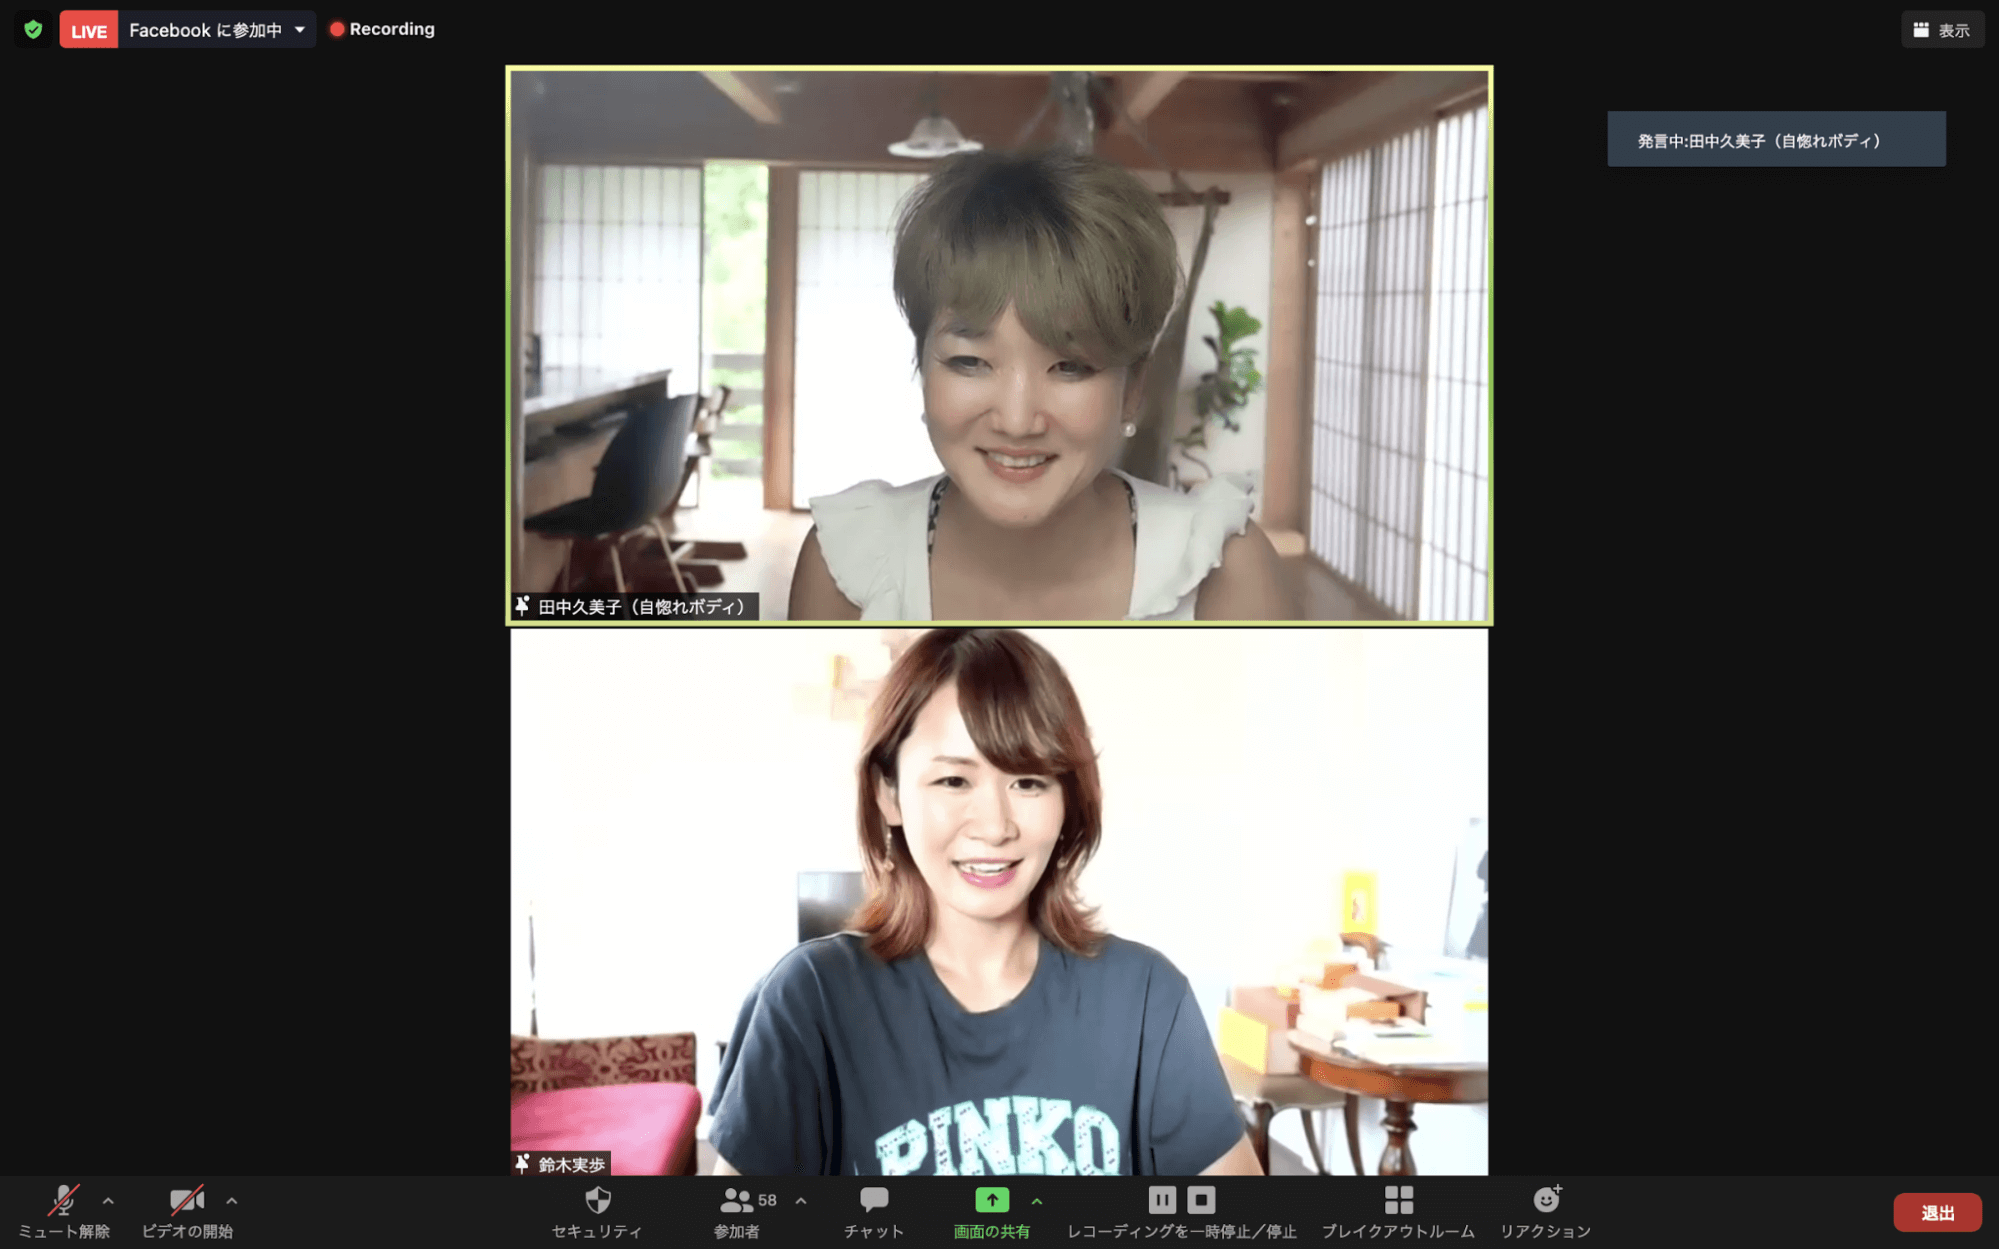1999x1250 pixels.
Task: Open ブレイクアウトルーム breakout rooms
Action: click(x=1398, y=1212)
